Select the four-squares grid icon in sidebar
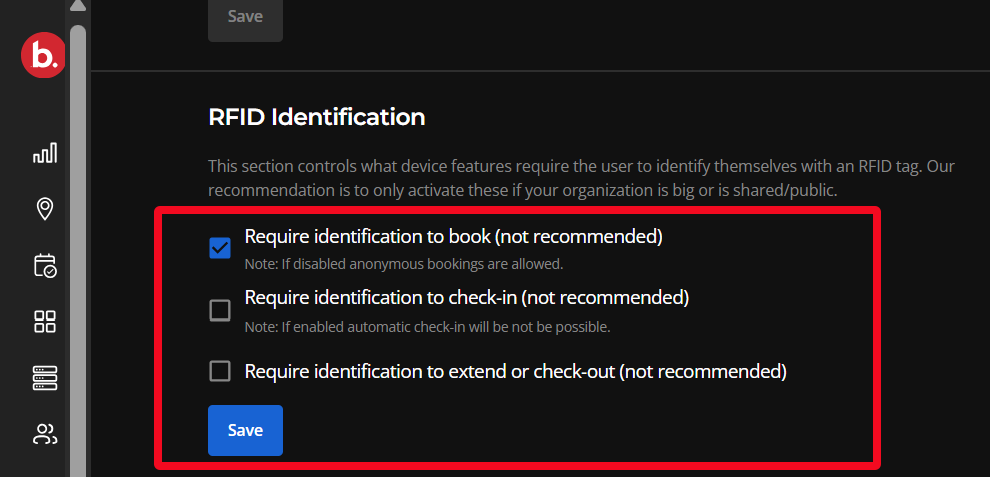Screen dimensions: 990x477 (x=45, y=322)
